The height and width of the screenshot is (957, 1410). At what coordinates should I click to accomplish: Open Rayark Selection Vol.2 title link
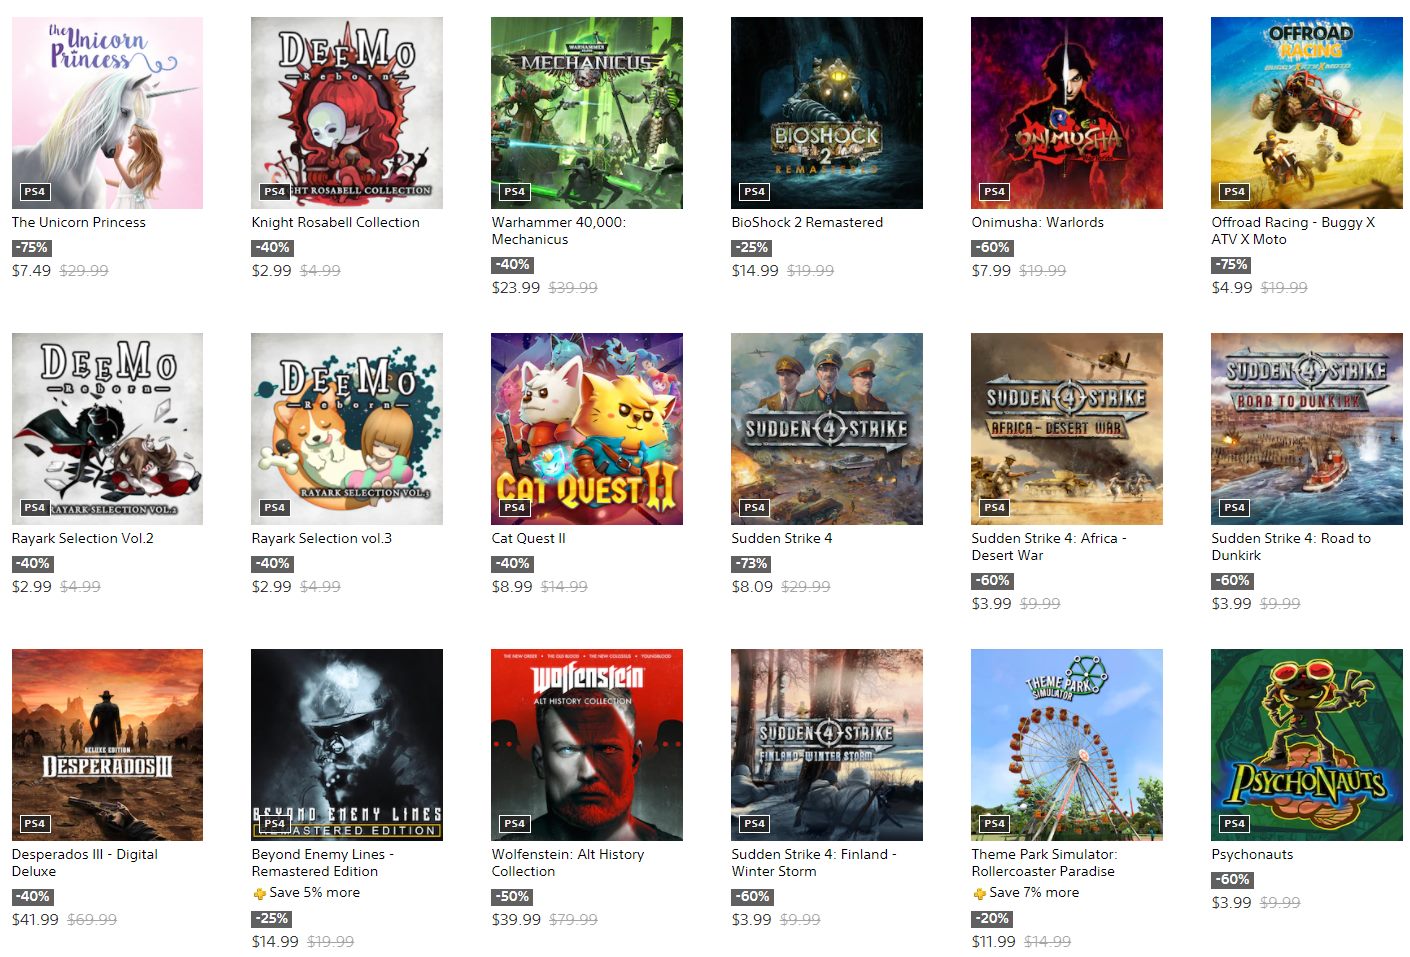[x=83, y=538]
